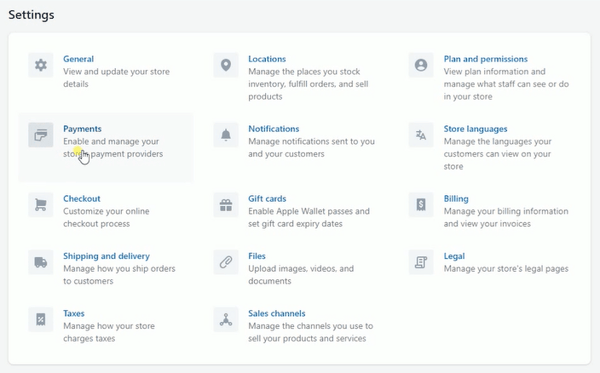Click 'Manage your store's legal pages' text
Viewport: 600px width, 373px height.
pos(506,269)
